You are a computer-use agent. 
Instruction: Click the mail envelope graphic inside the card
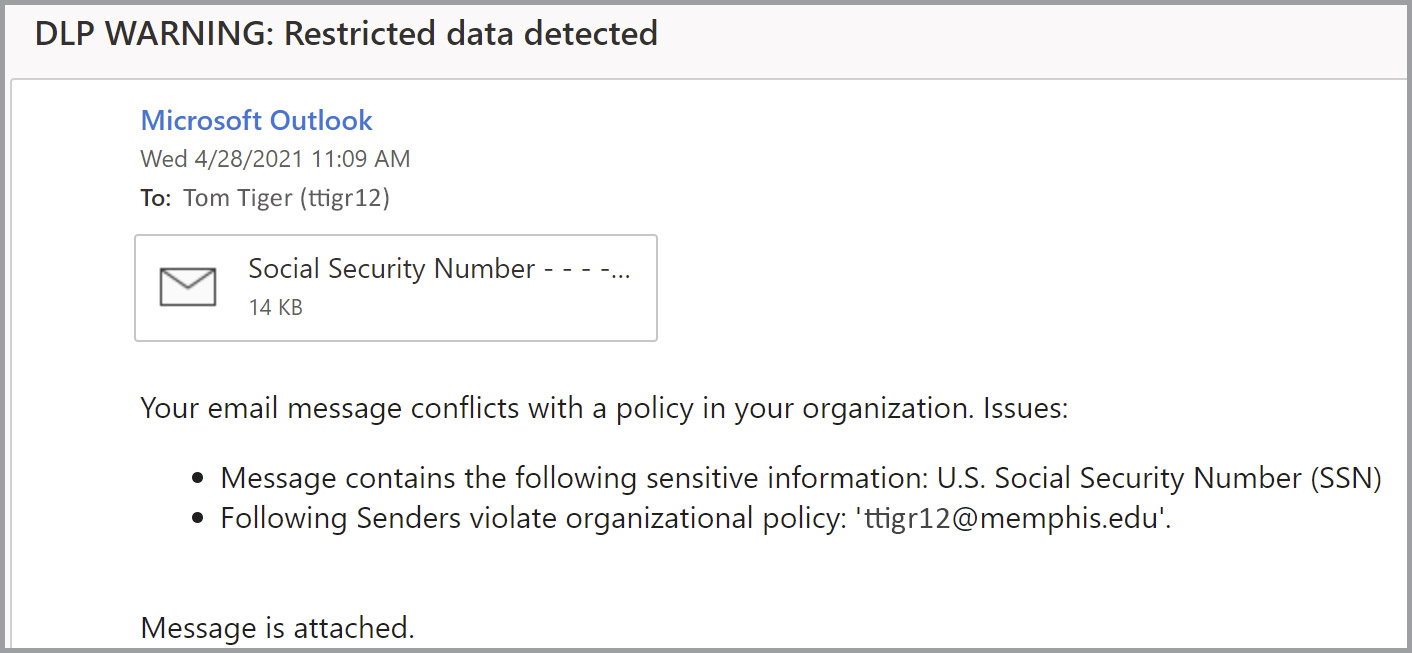186,286
